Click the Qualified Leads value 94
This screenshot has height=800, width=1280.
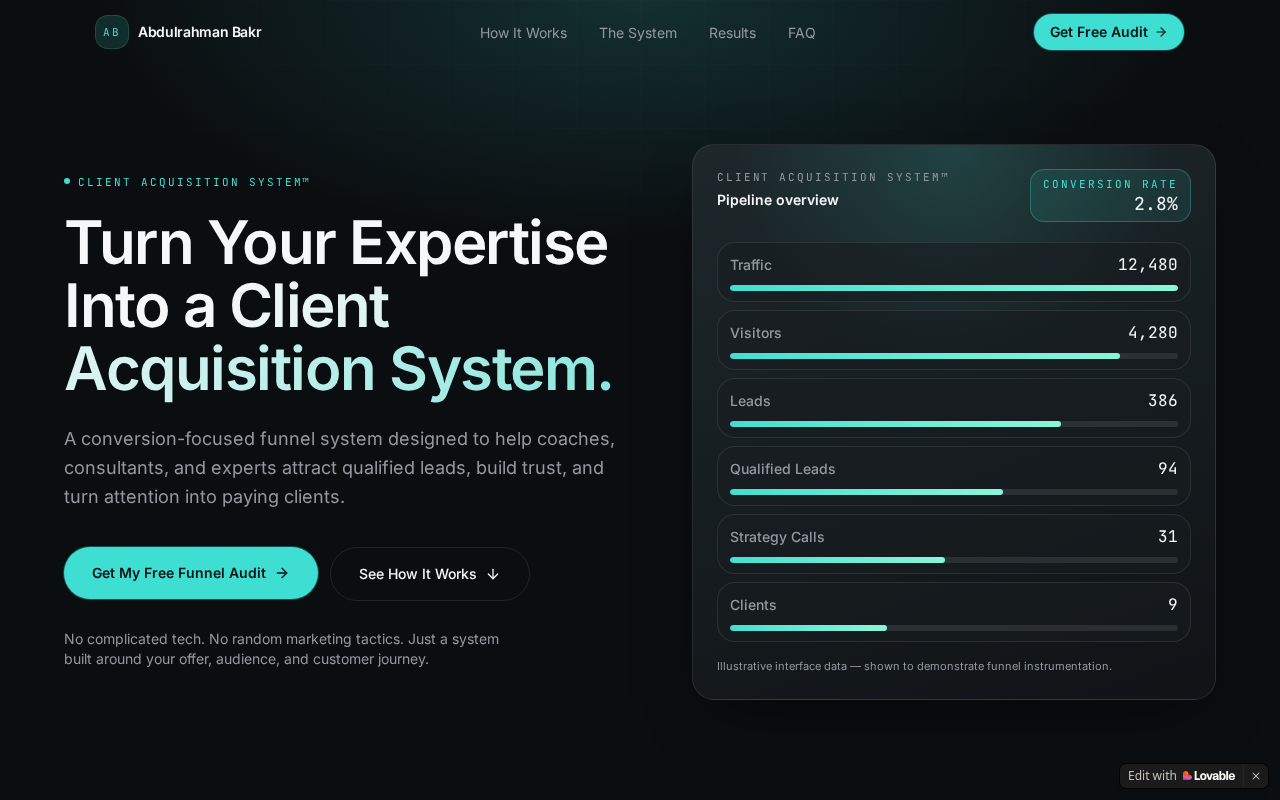[x=1168, y=469]
